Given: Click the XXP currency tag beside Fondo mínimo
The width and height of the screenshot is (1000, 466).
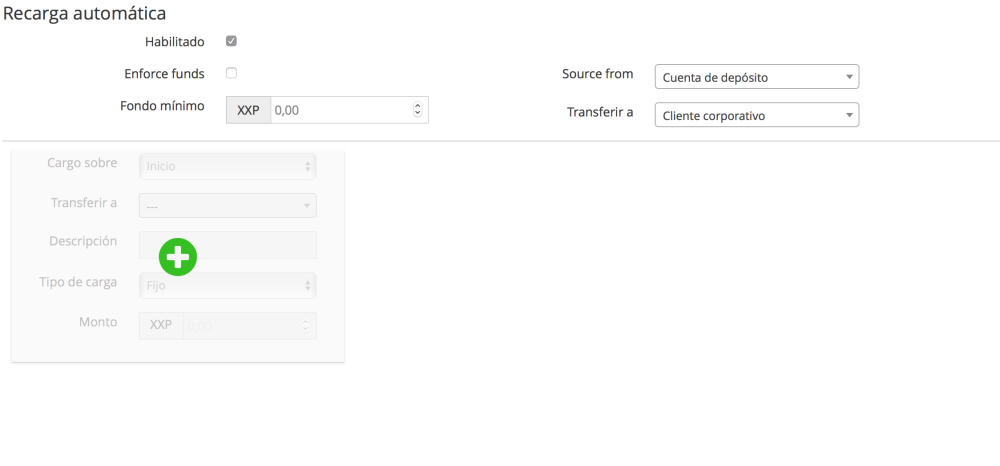Looking at the screenshot, I should click(x=248, y=110).
